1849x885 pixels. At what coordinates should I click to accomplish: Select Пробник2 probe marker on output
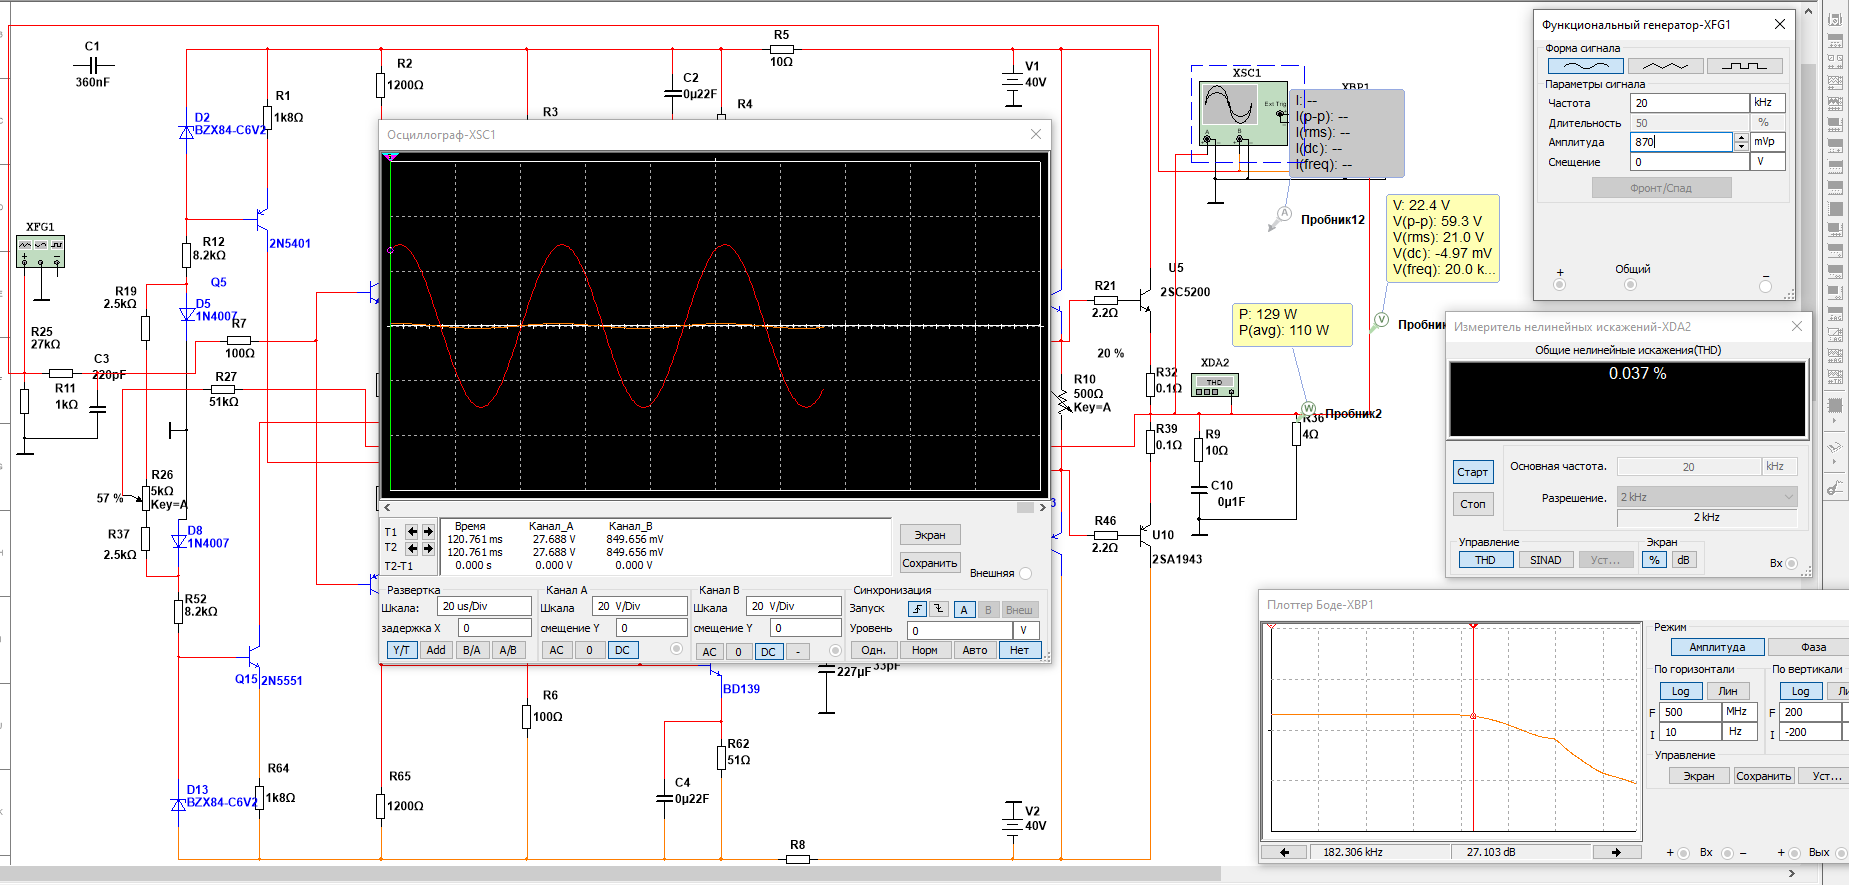pyautogui.click(x=1308, y=409)
